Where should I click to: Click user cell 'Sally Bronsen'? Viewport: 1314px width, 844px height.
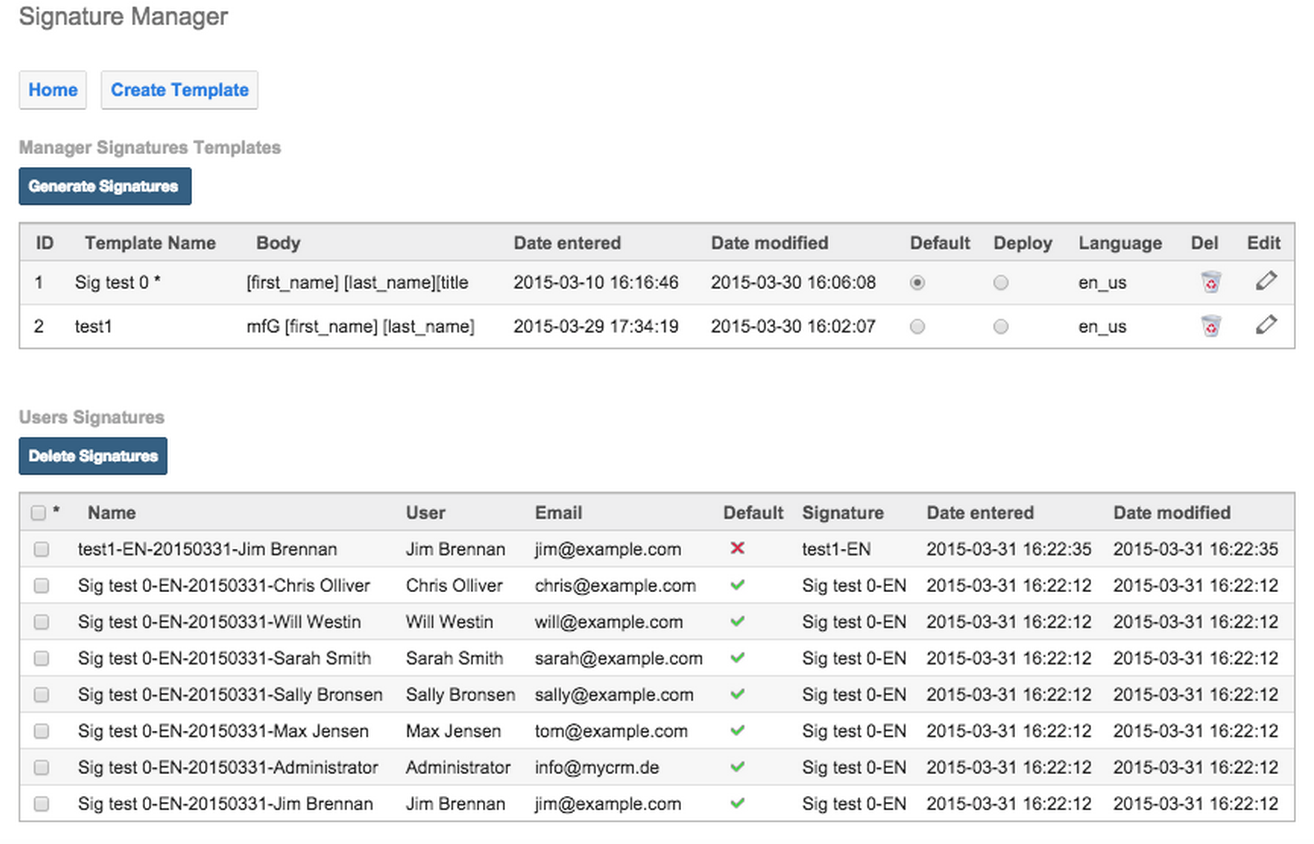(461, 695)
